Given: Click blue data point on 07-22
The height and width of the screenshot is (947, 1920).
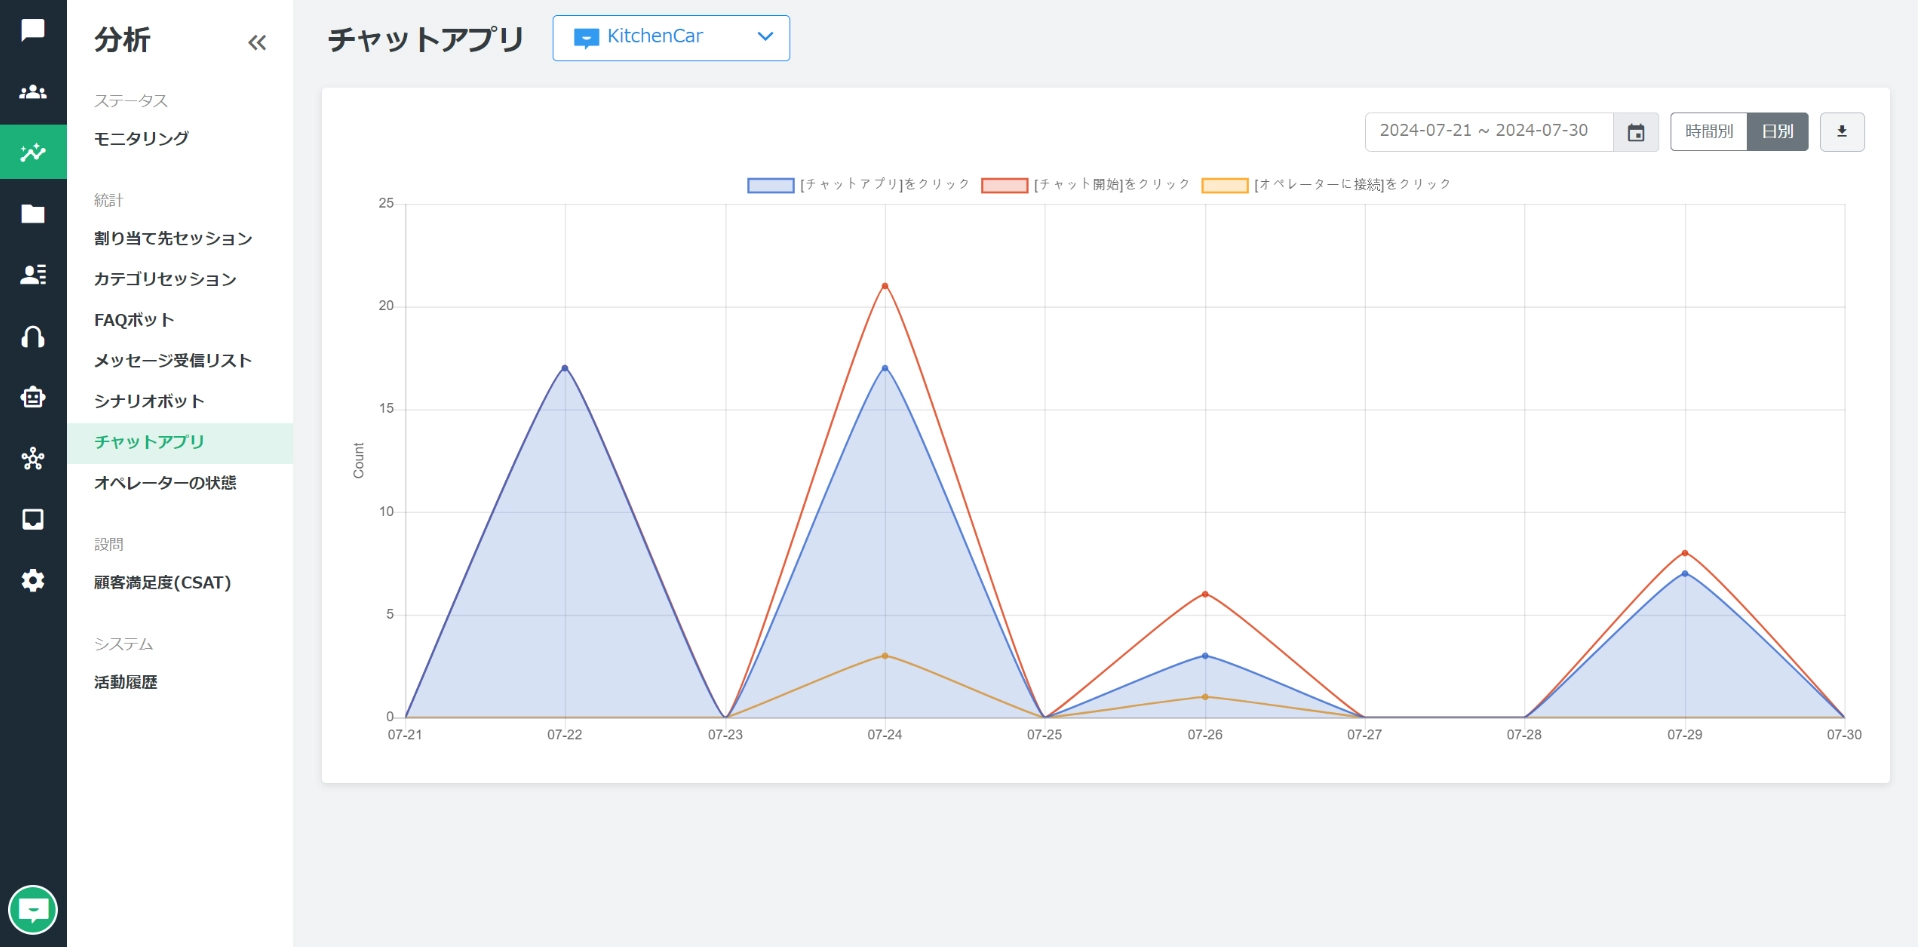Looking at the screenshot, I should click(x=565, y=368).
